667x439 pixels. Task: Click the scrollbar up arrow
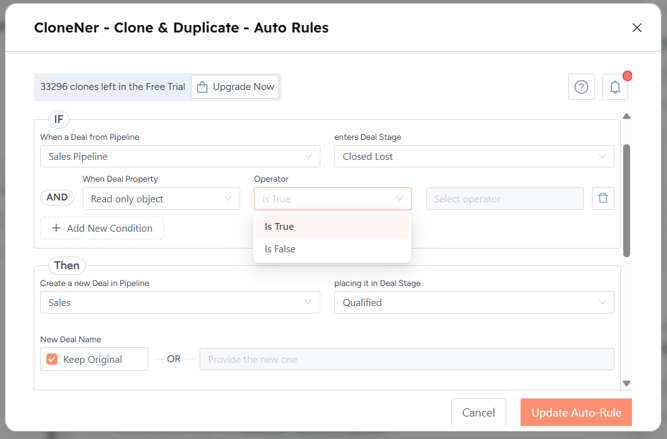pyautogui.click(x=626, y=116)
